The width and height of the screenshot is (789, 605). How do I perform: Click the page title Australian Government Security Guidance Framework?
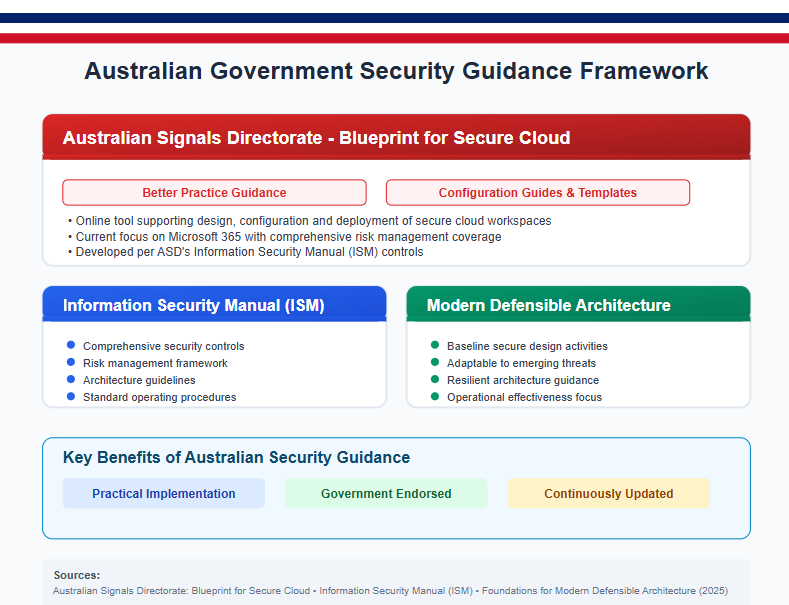396,70
